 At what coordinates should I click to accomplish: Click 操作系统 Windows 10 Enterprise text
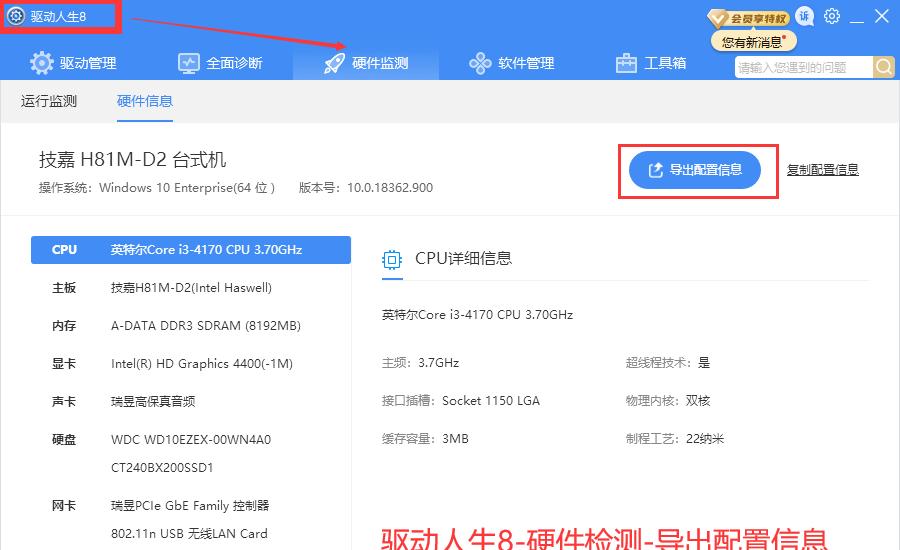tap(157, 188)
